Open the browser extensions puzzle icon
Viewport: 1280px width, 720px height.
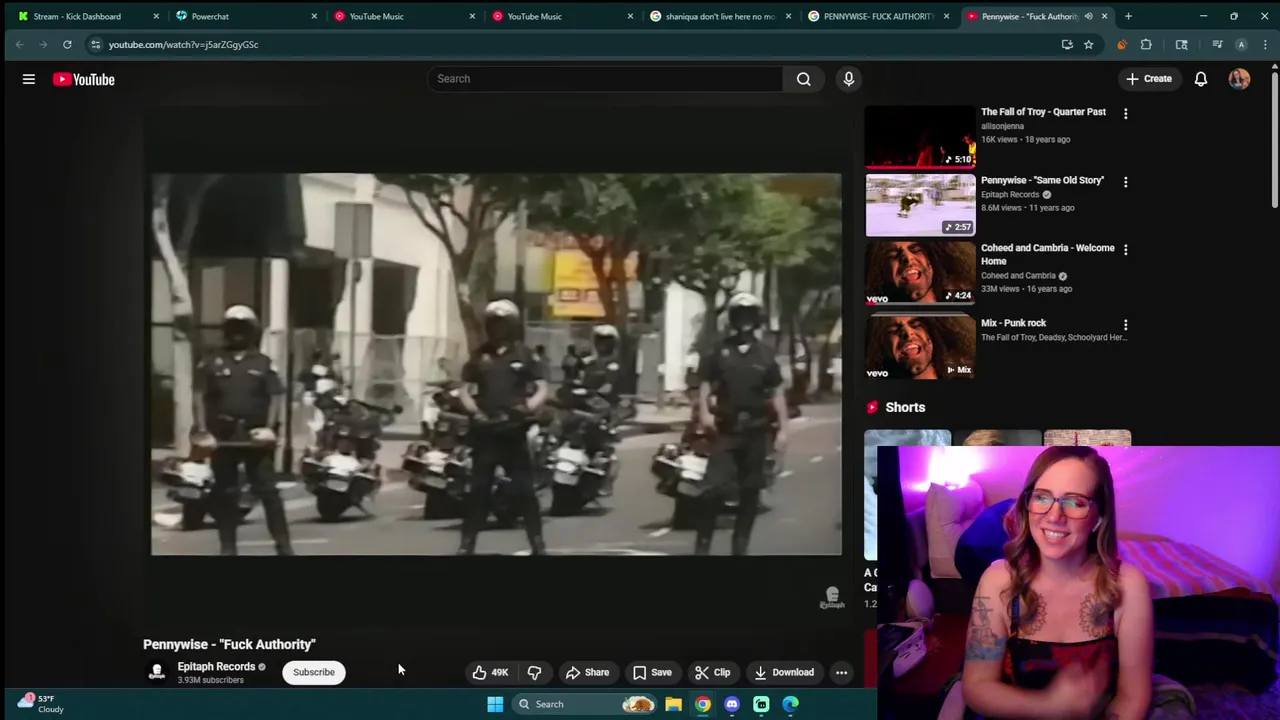click(1146, 44)
